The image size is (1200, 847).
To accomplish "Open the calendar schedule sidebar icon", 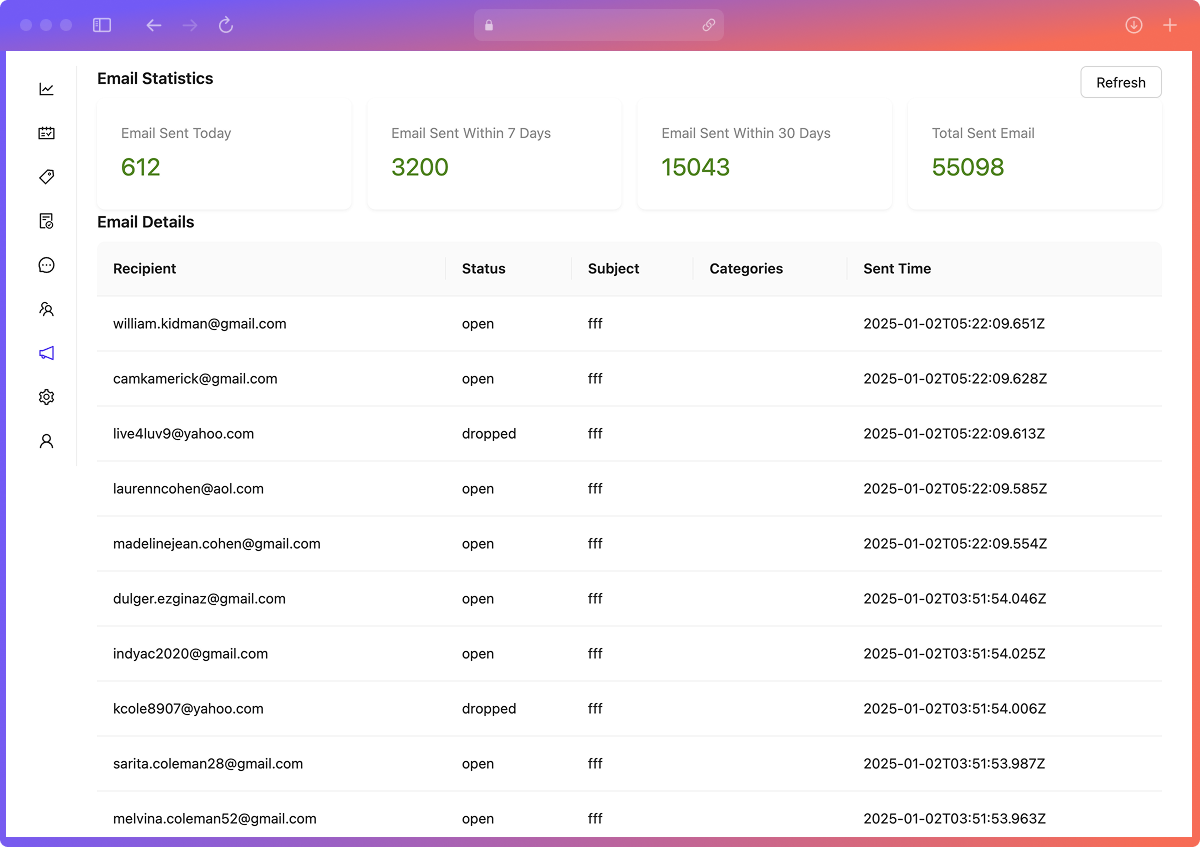I will click(x=46, y=133).
